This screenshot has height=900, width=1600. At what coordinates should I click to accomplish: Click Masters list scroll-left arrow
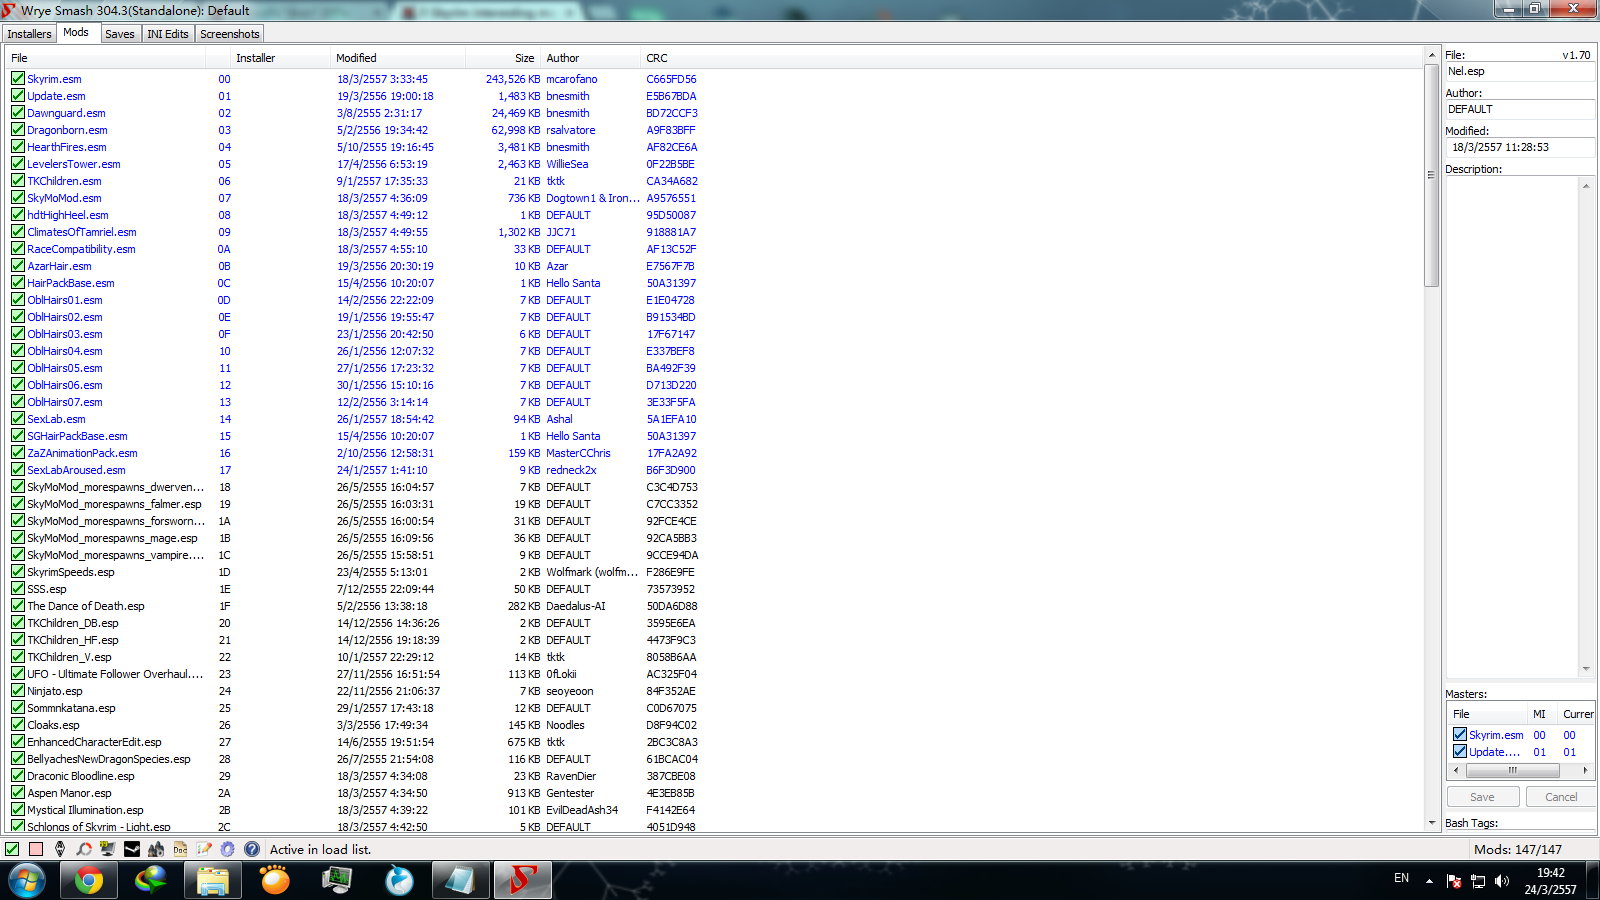click(1455, 770)
